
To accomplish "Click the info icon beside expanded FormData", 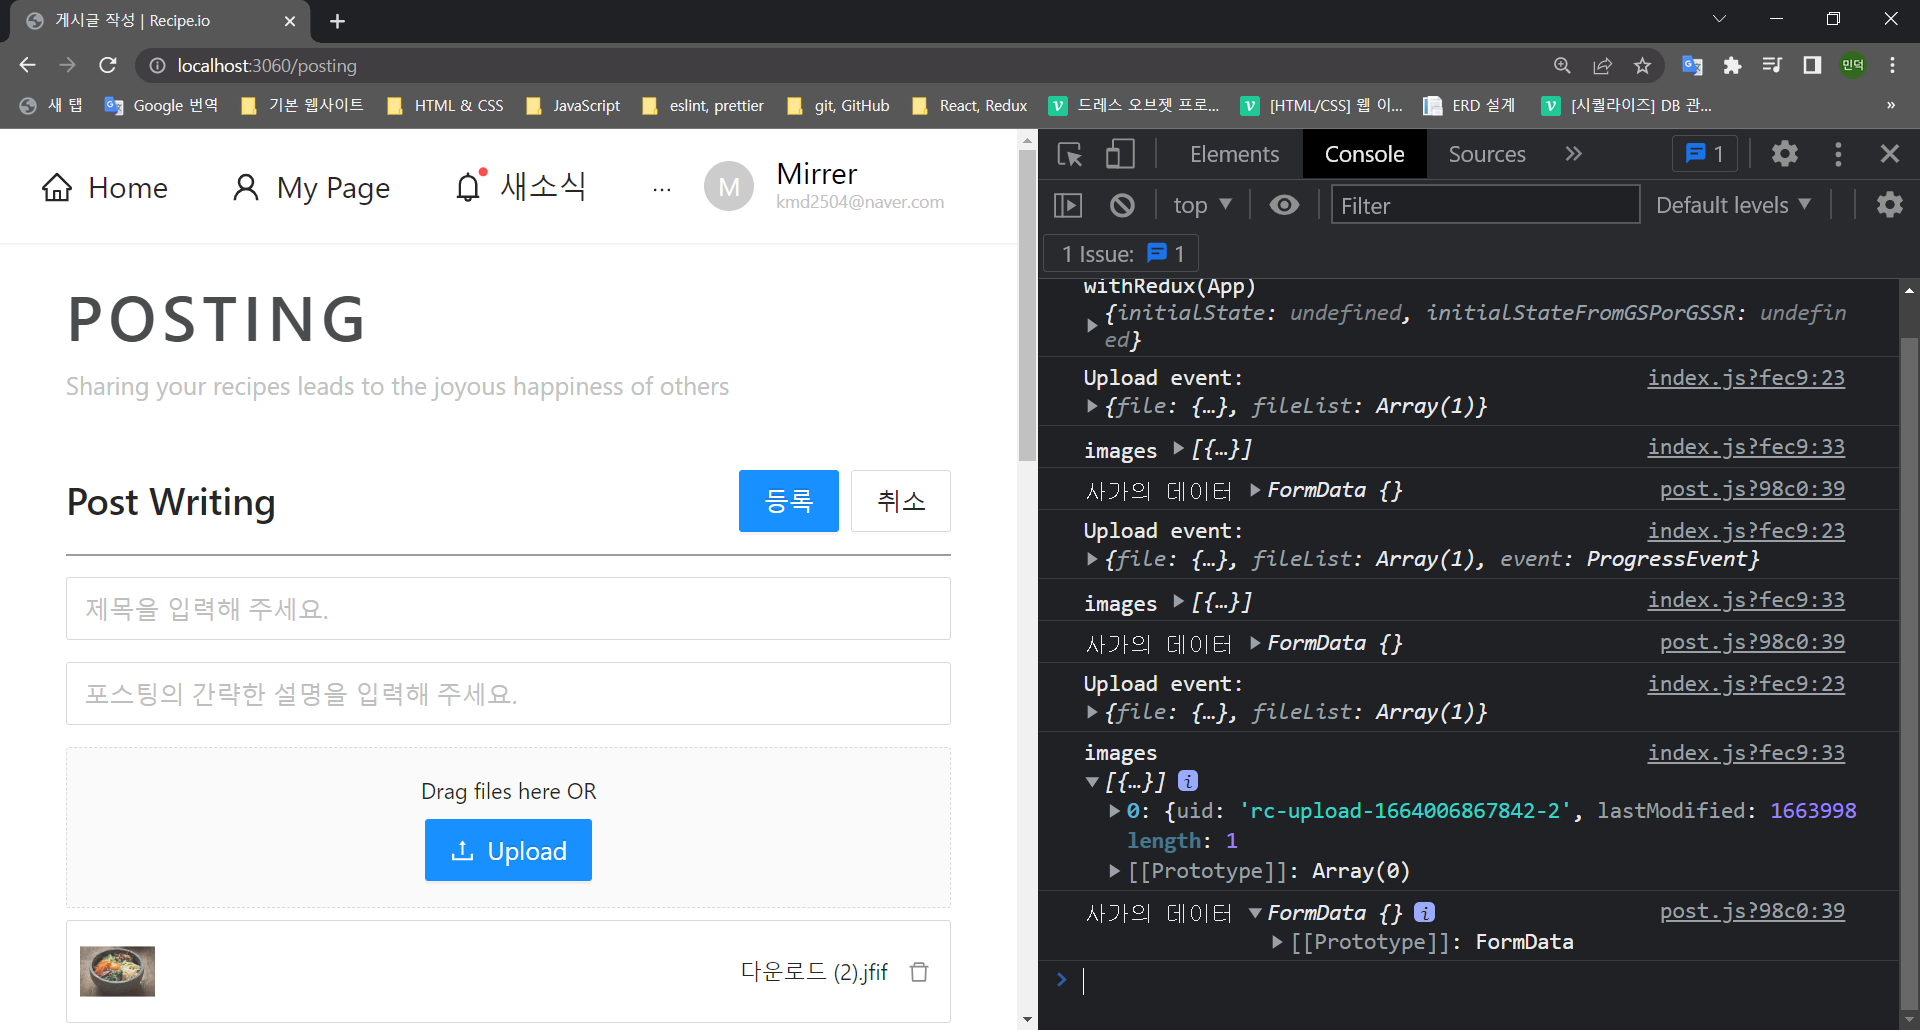I will point(1425,912).
